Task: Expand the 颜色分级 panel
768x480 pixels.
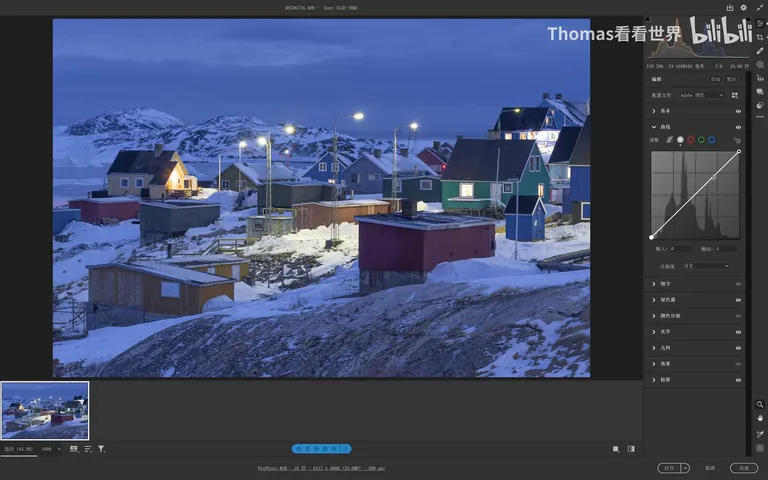Action: [x=654, y=316]
